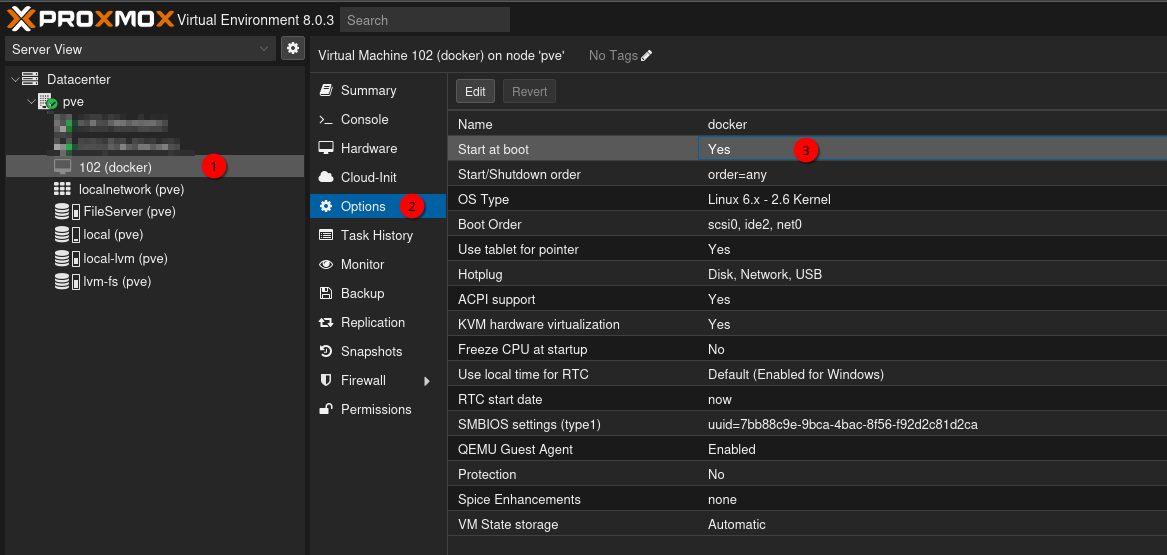Viewport: 1167px width, 555px height.
Task: Expand the Firewall submenu arrow
Action: (427, 381)
